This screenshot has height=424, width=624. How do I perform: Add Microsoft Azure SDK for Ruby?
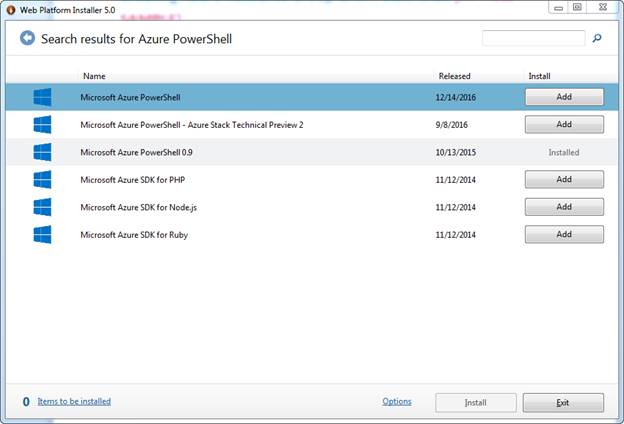[x=564, y=234]
